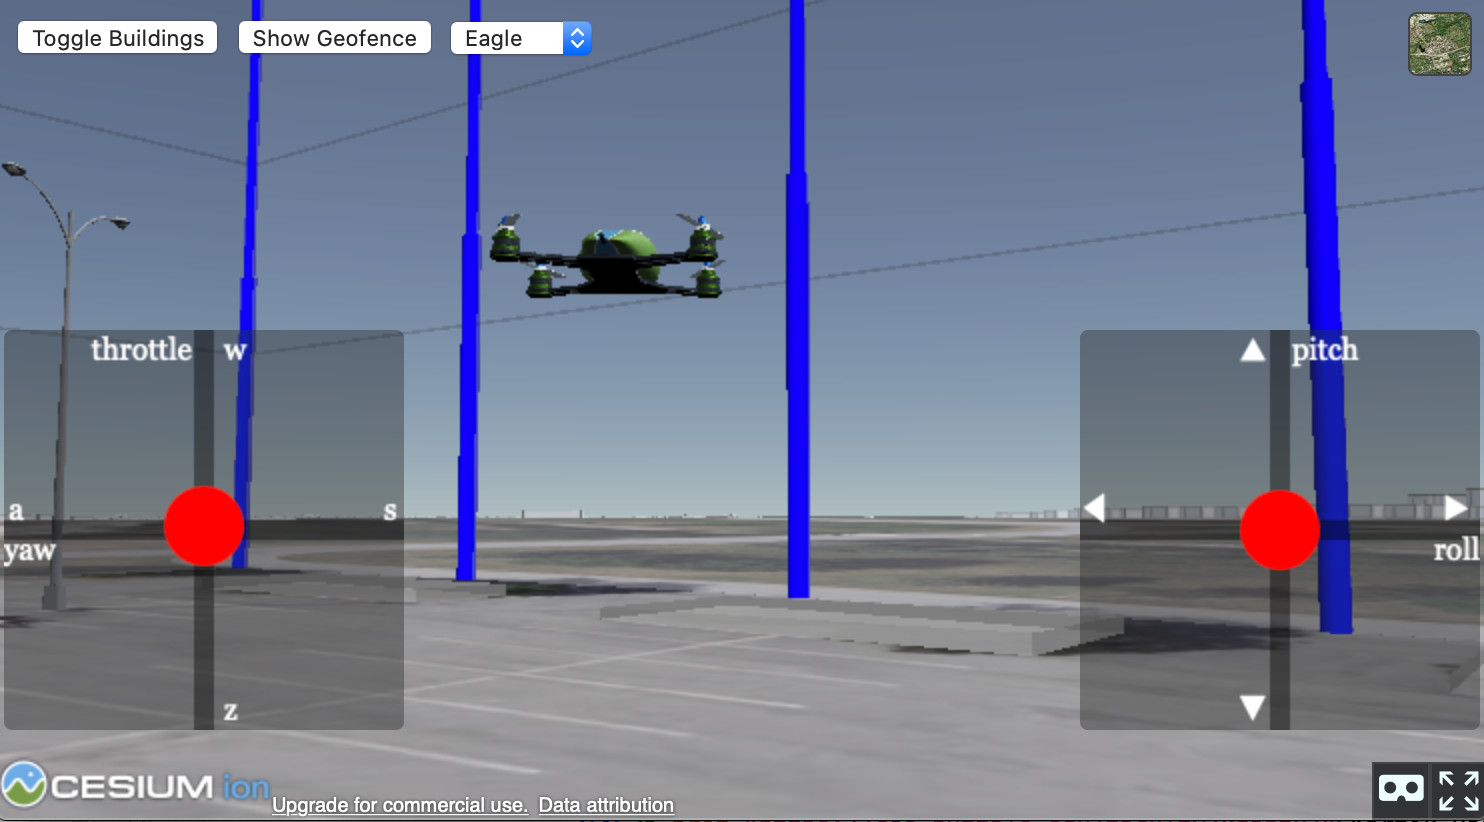The image size is (1484, 822).
Task: Open the Upgrade for commercial use link
Action: click(400, 805)
